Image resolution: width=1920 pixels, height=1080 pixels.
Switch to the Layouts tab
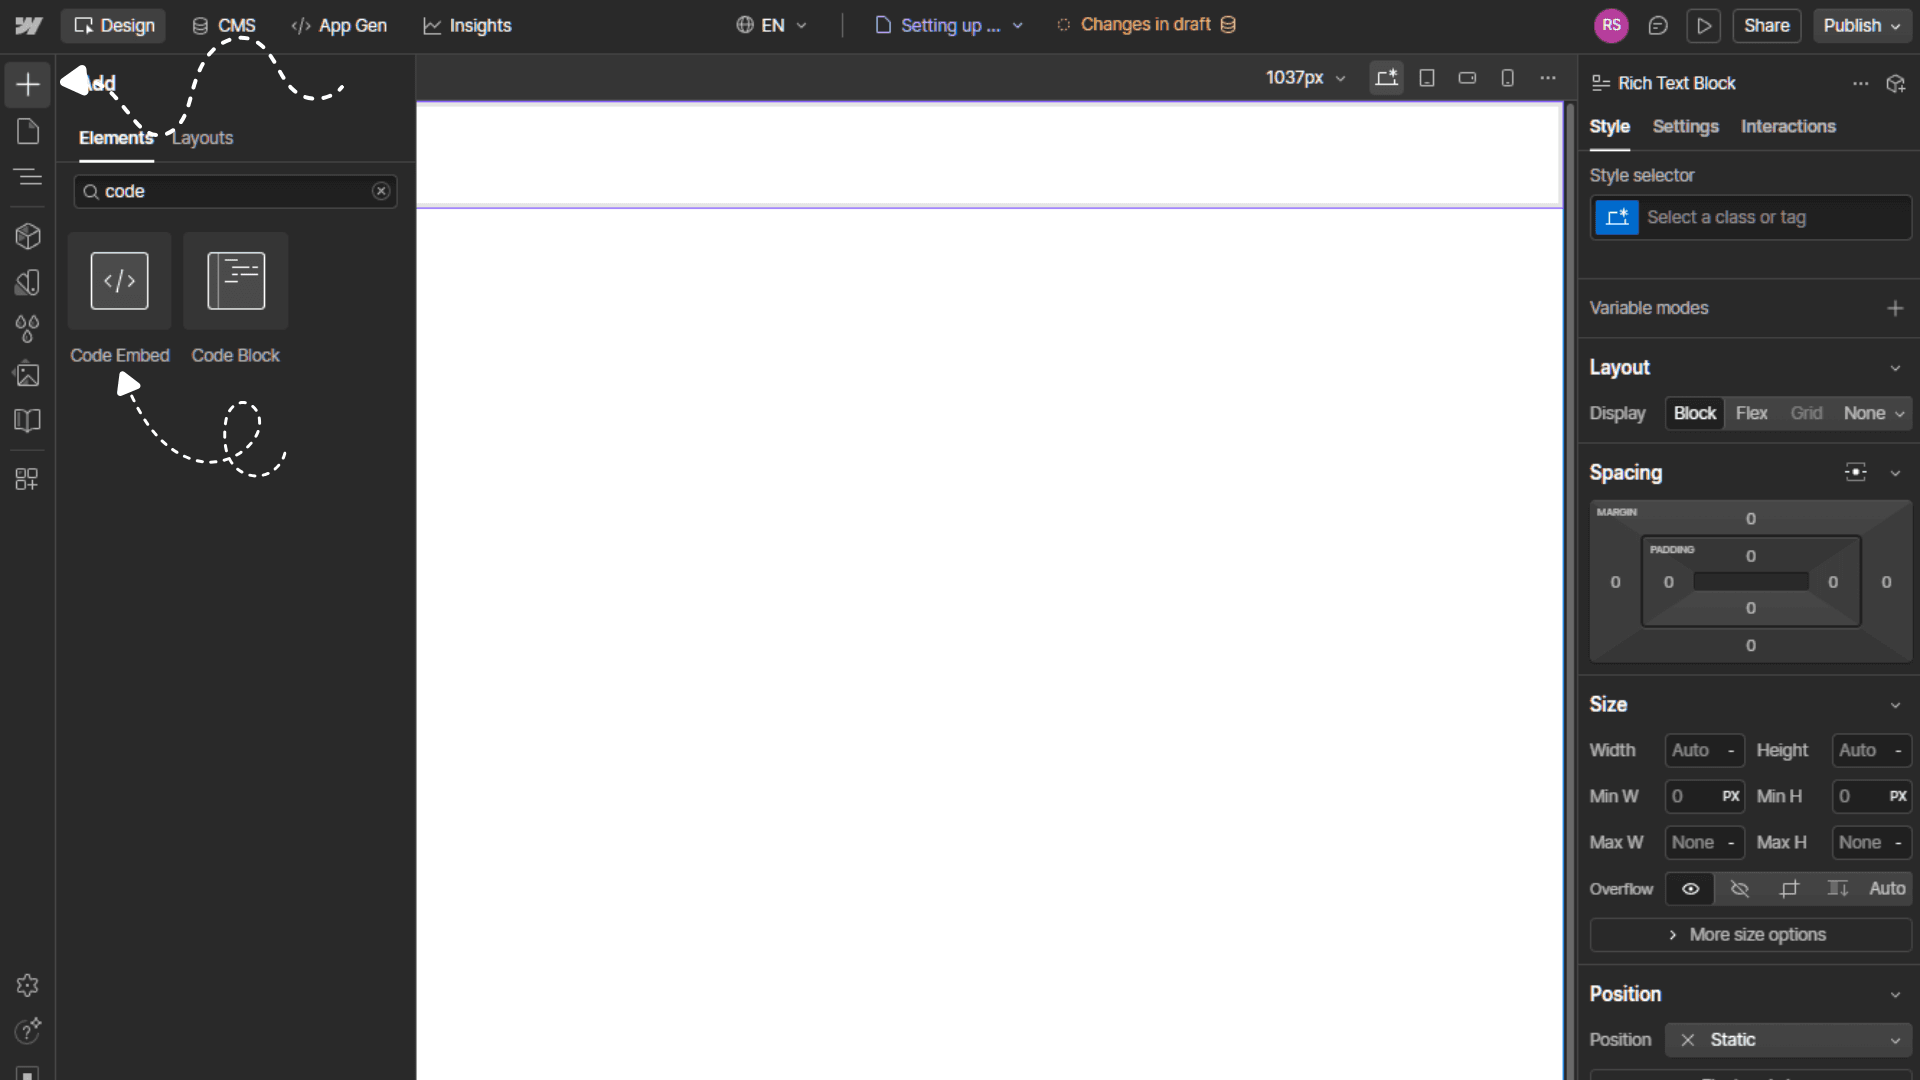(202, 138)
